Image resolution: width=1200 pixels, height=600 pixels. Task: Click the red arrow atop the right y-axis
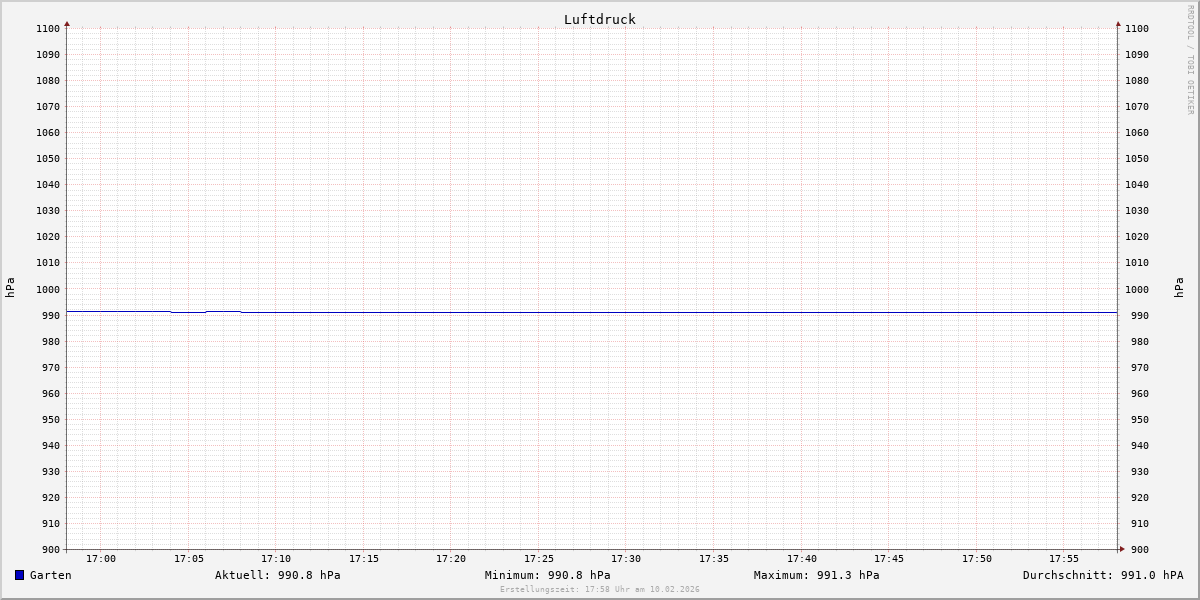(1118, 23)
